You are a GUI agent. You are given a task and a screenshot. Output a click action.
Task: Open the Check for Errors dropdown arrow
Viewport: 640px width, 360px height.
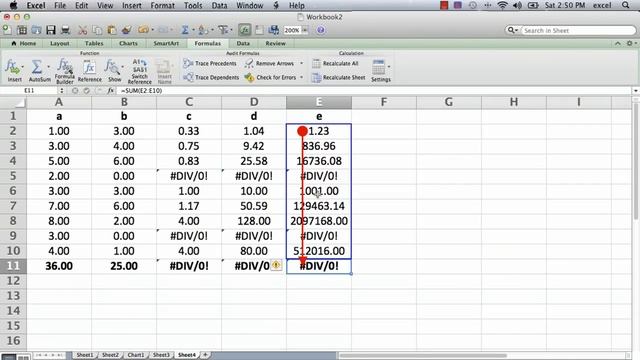pos(302,77)
